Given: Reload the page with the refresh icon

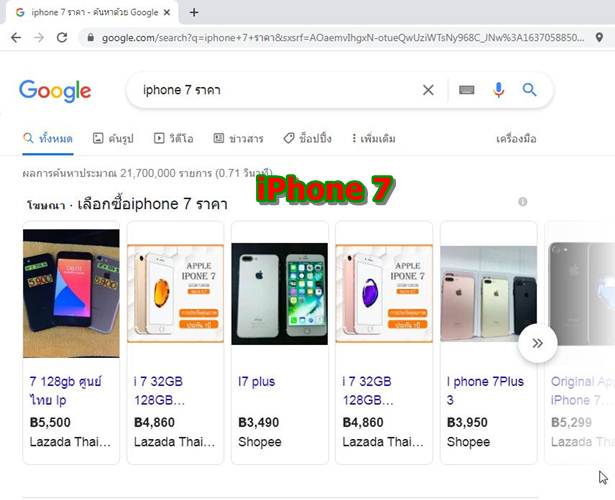Looking at the screenshot, I should click(x=62, y=38).
